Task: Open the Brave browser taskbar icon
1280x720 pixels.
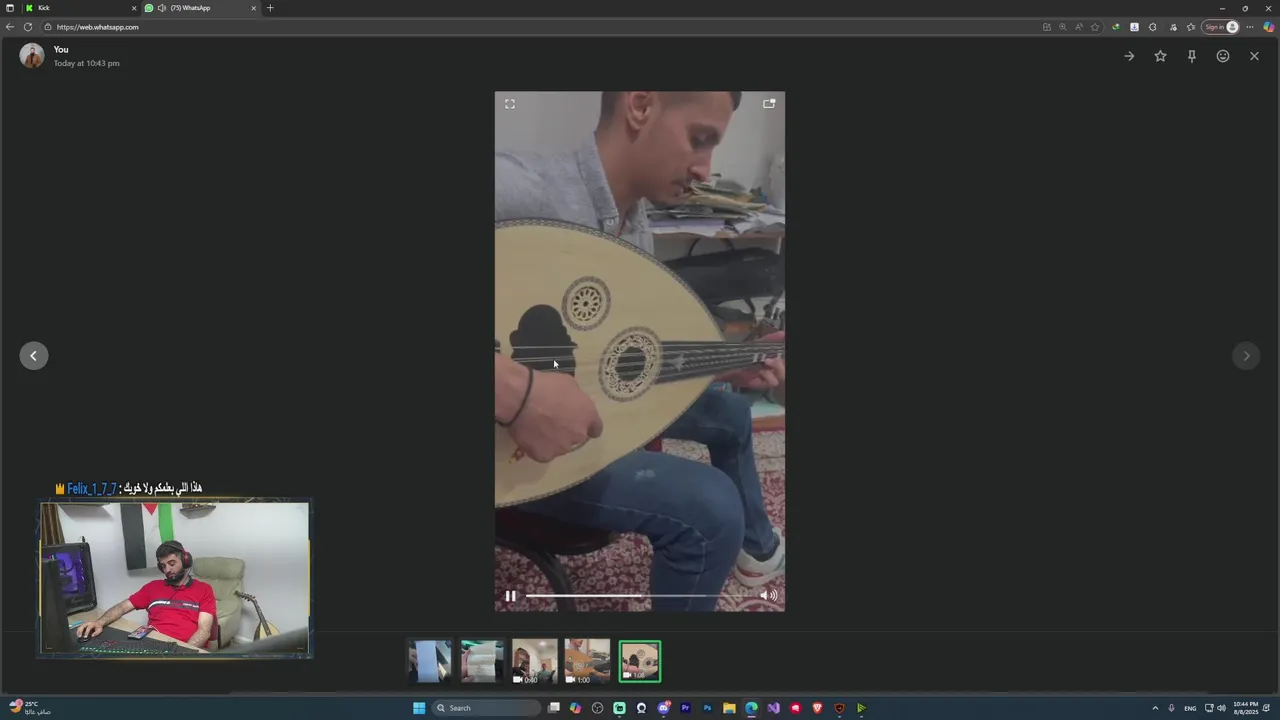Action: point(817,708)
